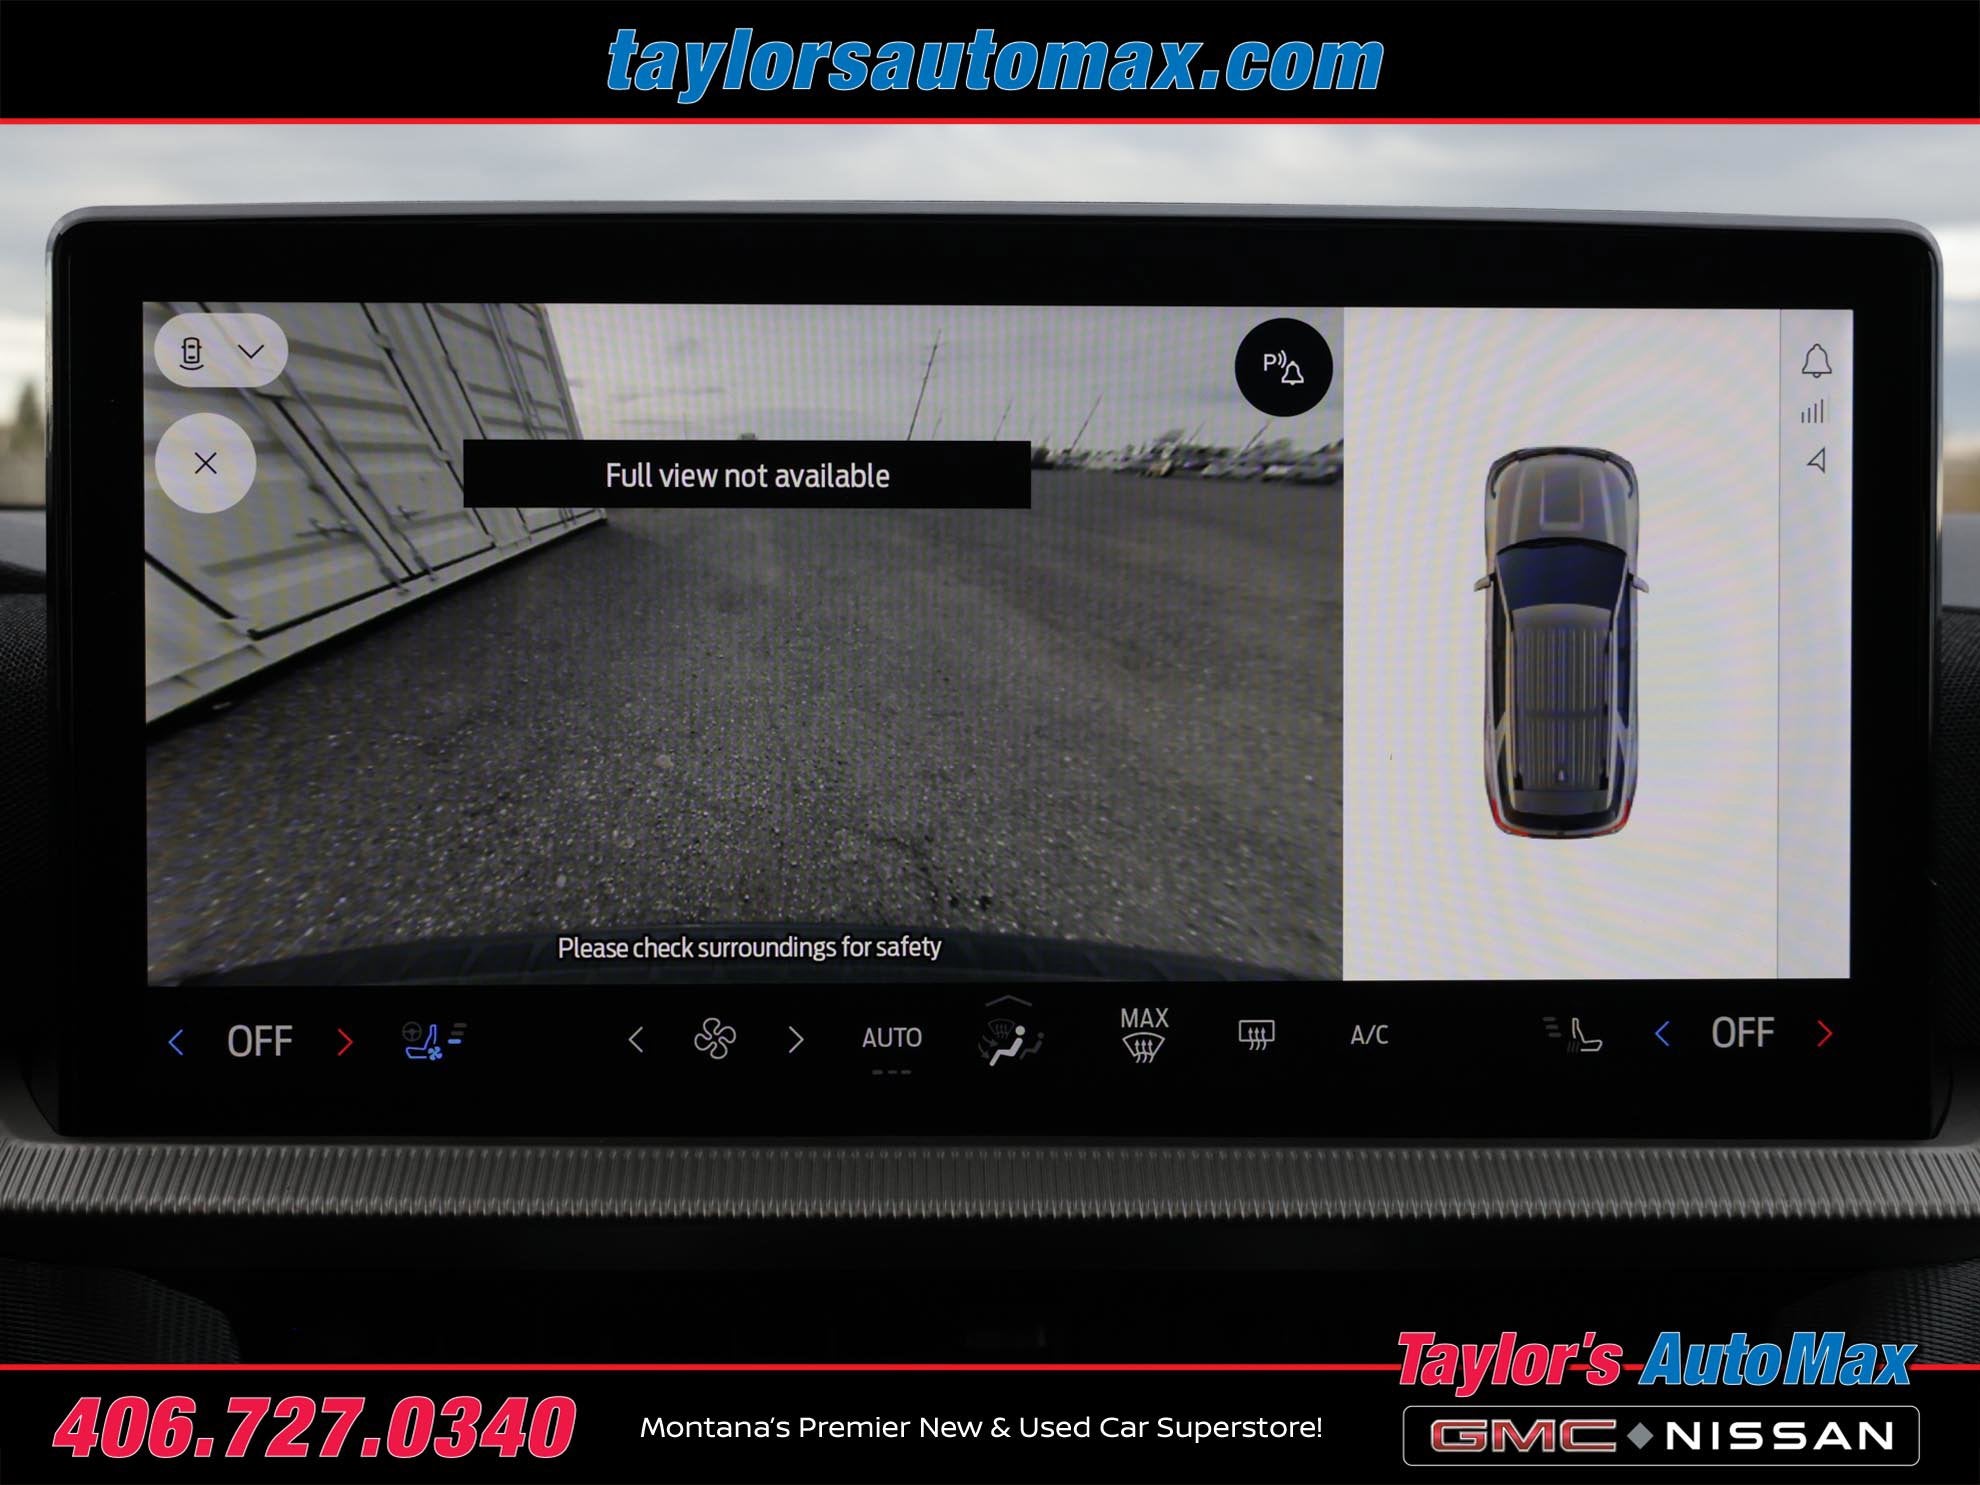
Task: Toggle the A/C button
Action: pos(1369,1035)
